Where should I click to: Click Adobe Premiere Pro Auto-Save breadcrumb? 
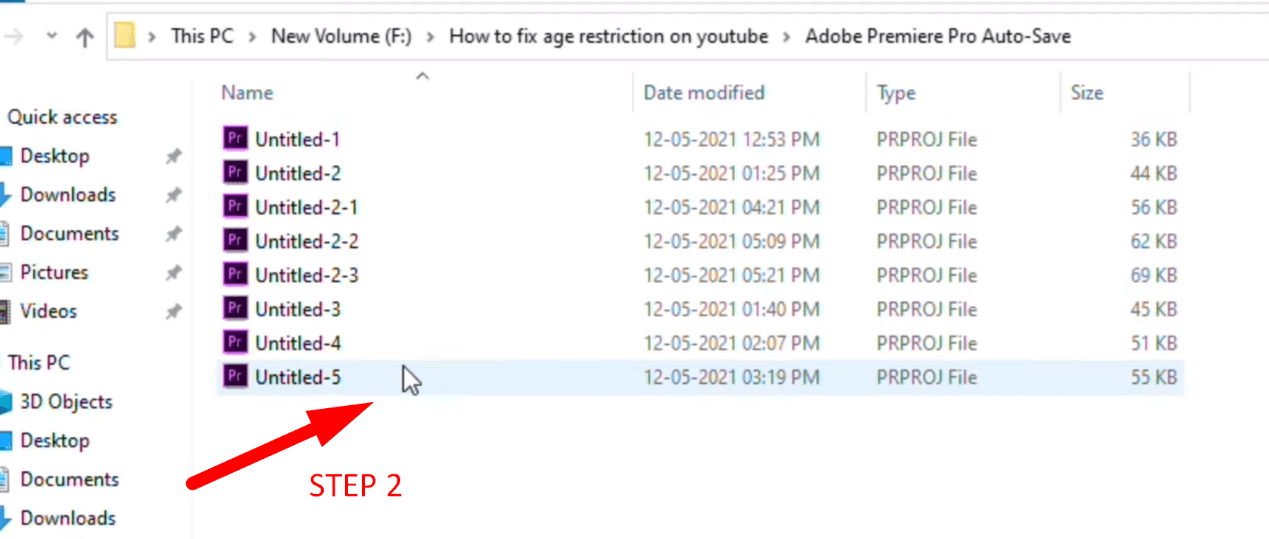(938, 36)
